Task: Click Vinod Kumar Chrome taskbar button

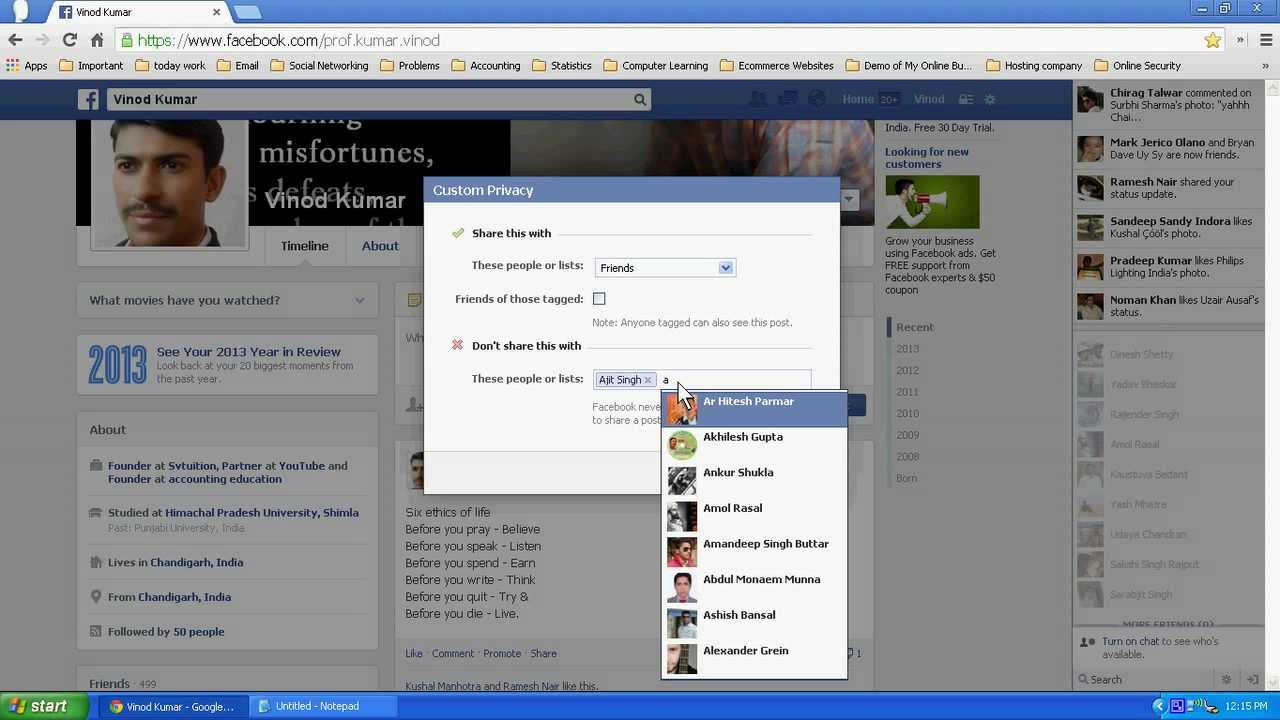Action: [x=173, y=706]
